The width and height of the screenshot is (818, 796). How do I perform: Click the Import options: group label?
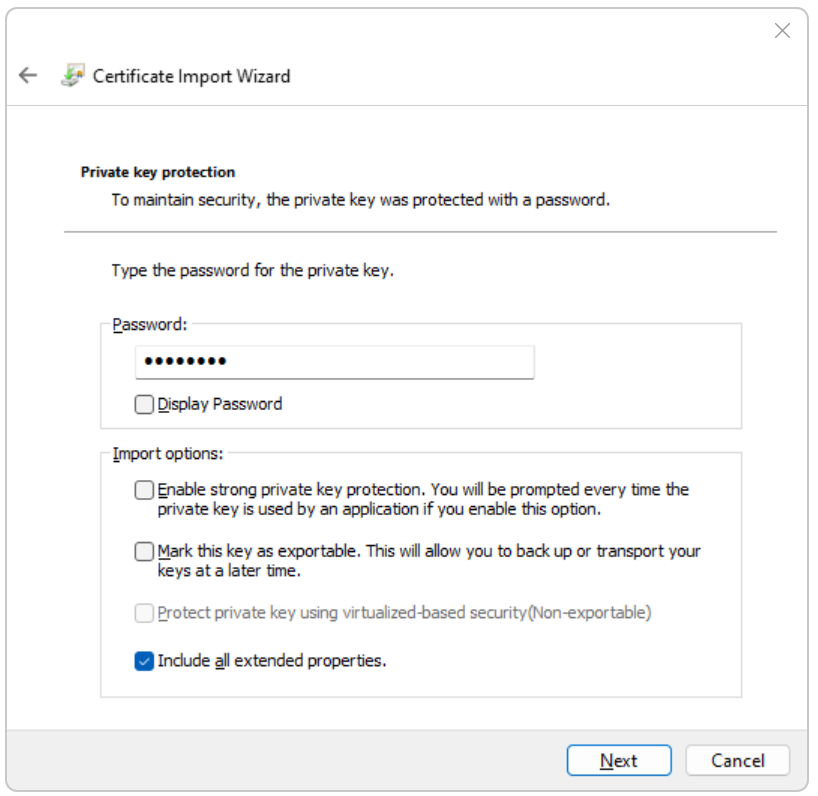167,453
